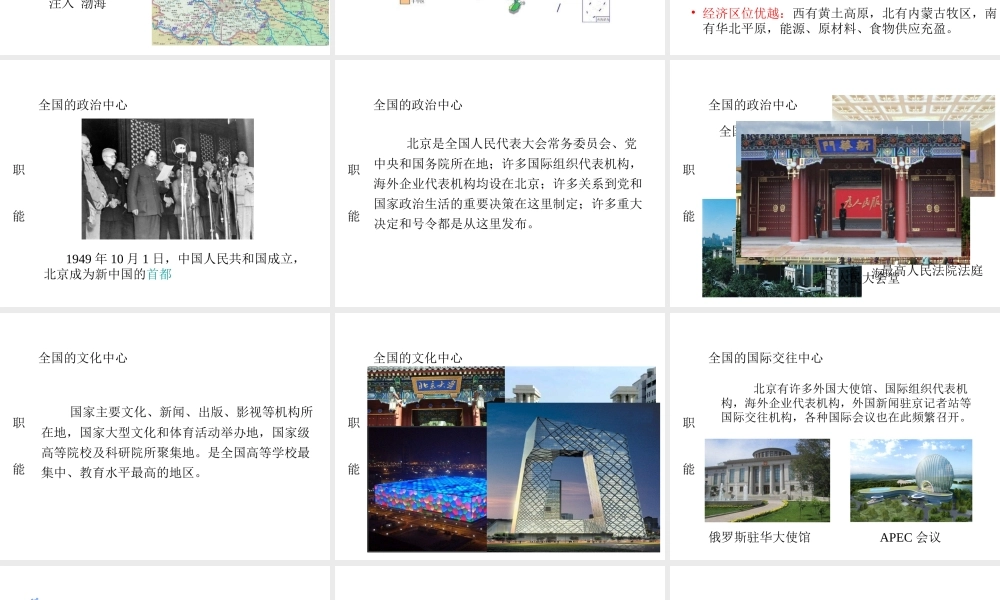Viewport: 1000px width, 600px height.
Task: Click the caption 俄罗斯驻华大使馆
Action: (760, 538)
